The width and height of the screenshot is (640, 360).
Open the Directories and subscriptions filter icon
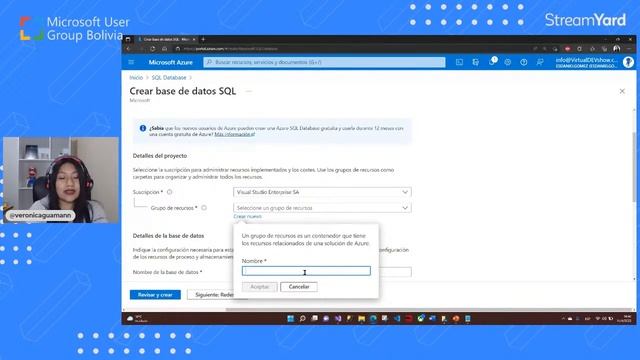click(x=476, y=62)
